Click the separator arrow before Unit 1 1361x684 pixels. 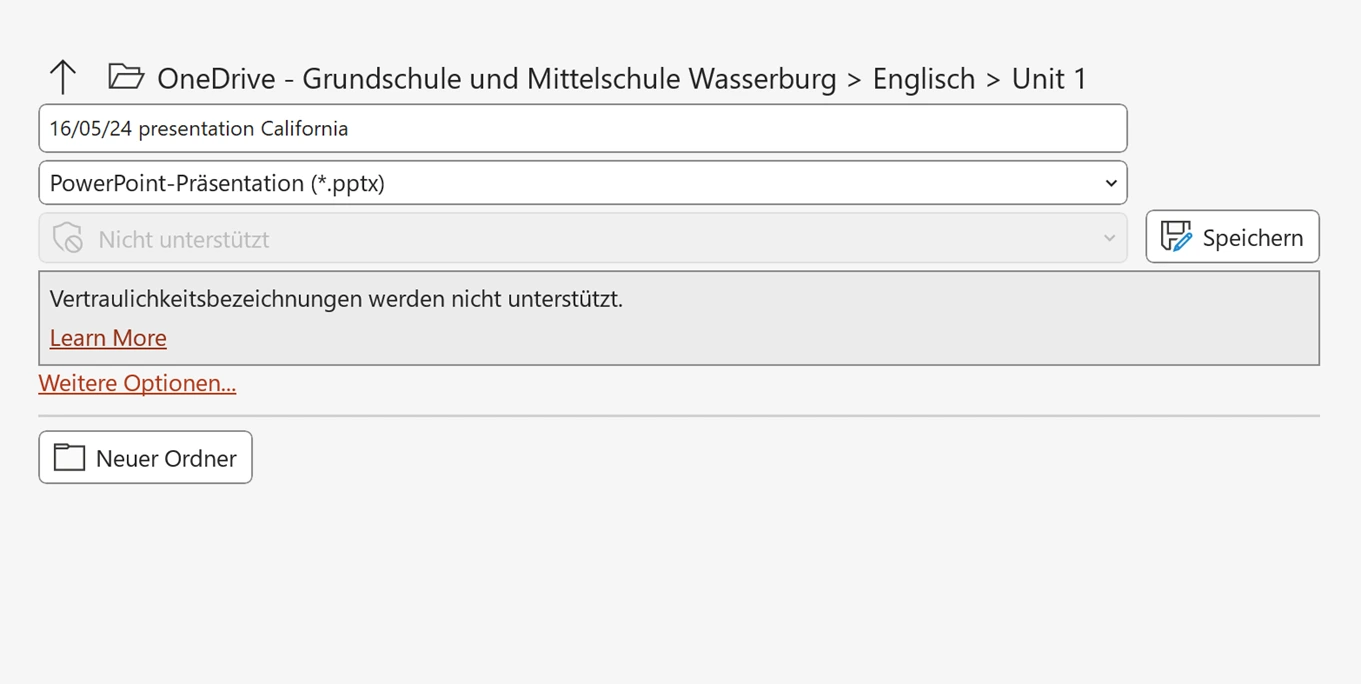[x=993, y=79]
